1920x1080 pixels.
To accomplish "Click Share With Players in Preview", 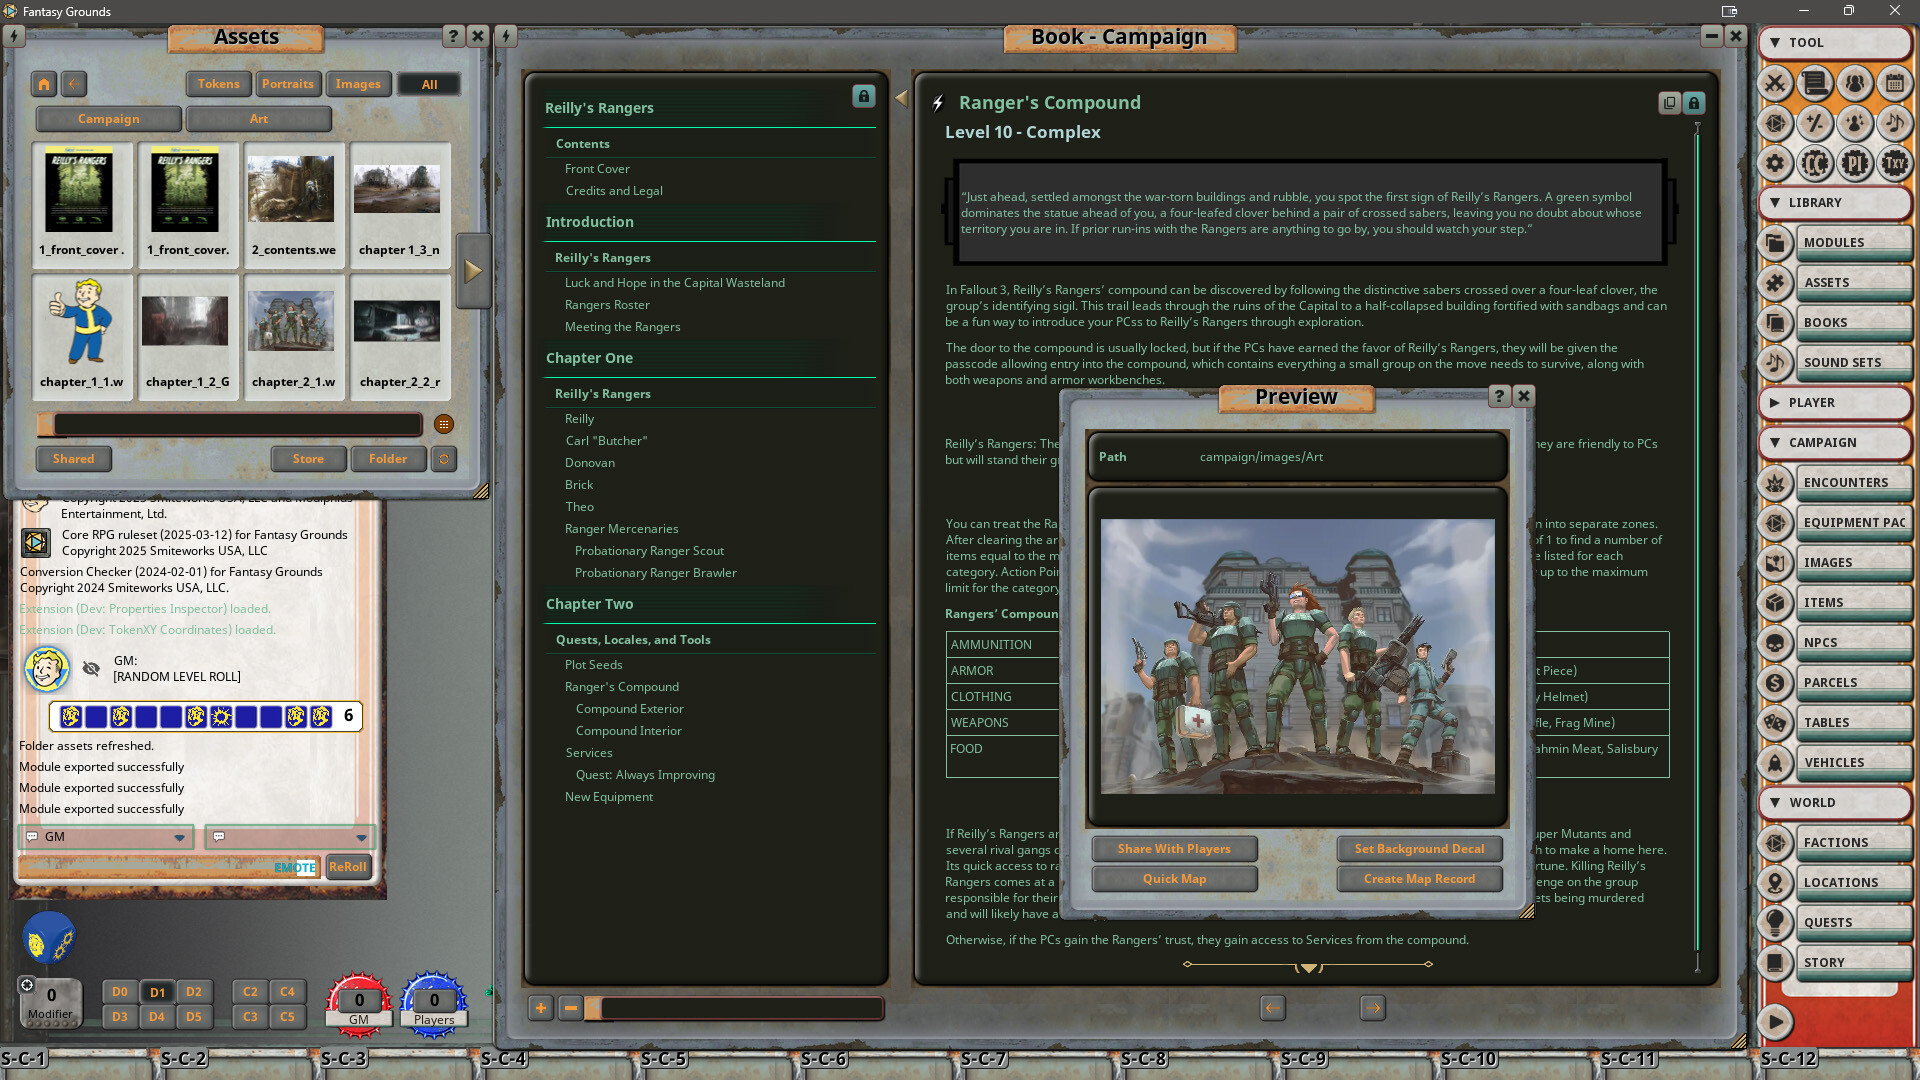I will 1174,848.
